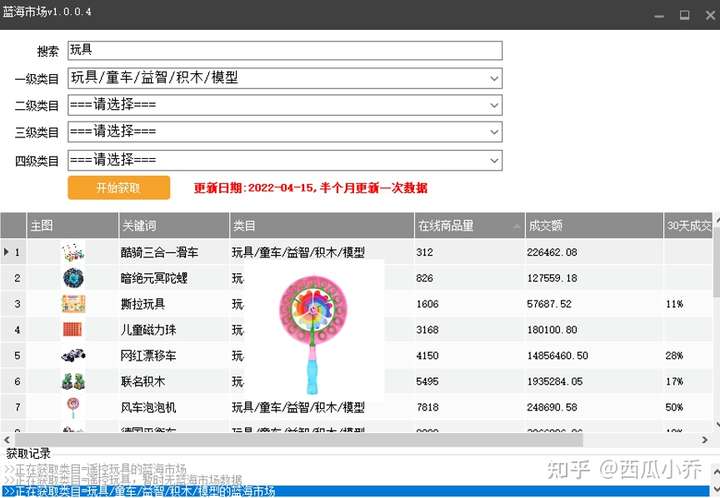The image size is (720, 498).
Task: Maximize the 蓝海市场 window
Action: [x=685, y=15]
